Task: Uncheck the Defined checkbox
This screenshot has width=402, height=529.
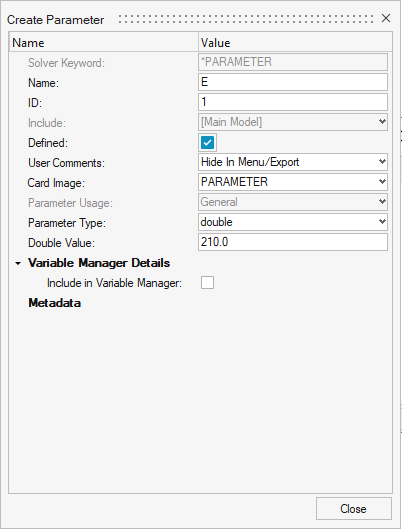Action: click(207, 142)
